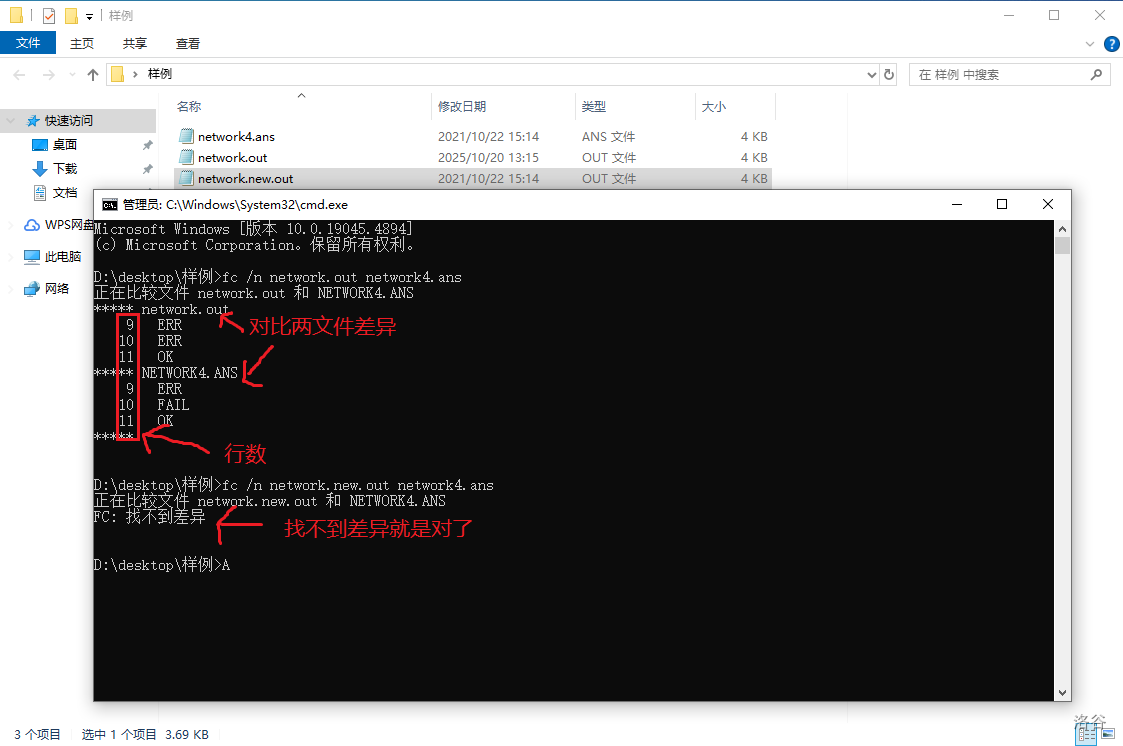Expand the address bar history dropdown
Screen dimensions: 1123x746
coord(871,74)
